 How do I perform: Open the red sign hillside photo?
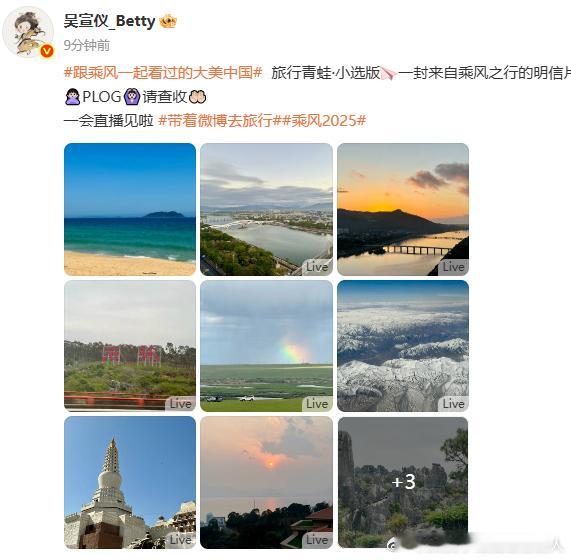tap(130, 346)
